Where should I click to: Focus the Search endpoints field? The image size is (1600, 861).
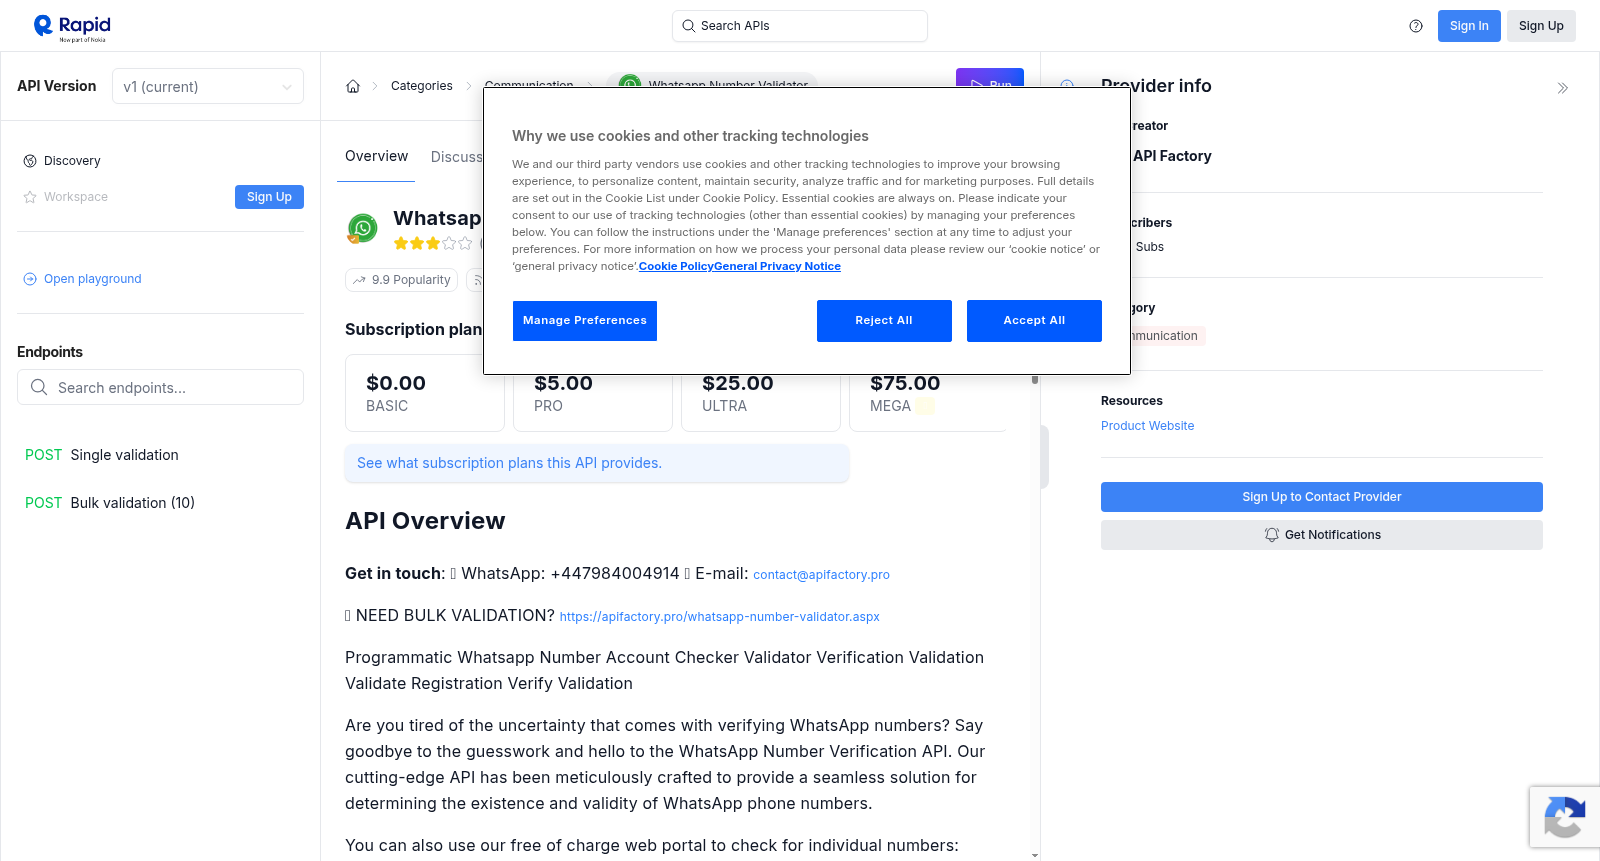tap(160, 387)
